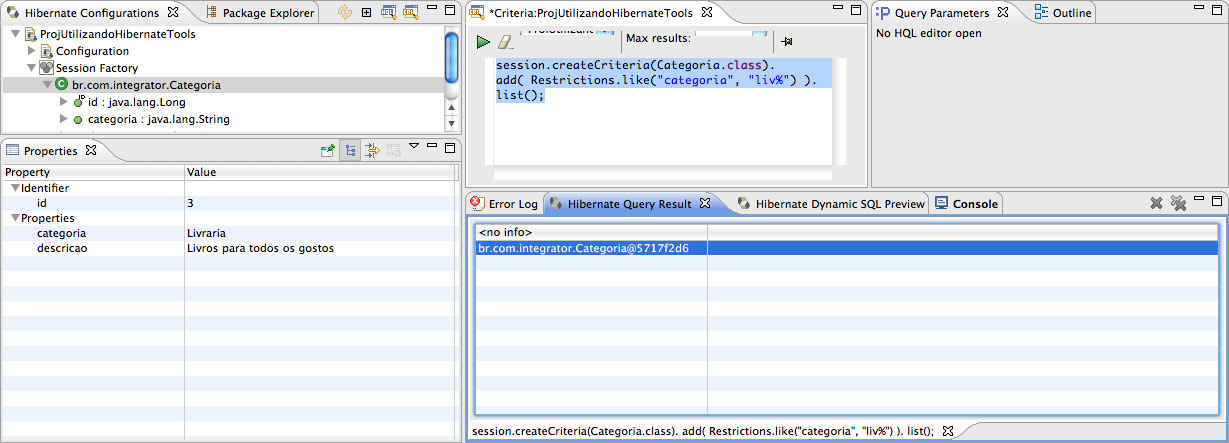The width and height of the screenshot is (1229, 443).
Task: Click the <no info> column header
Action: [x=592, y=232]
